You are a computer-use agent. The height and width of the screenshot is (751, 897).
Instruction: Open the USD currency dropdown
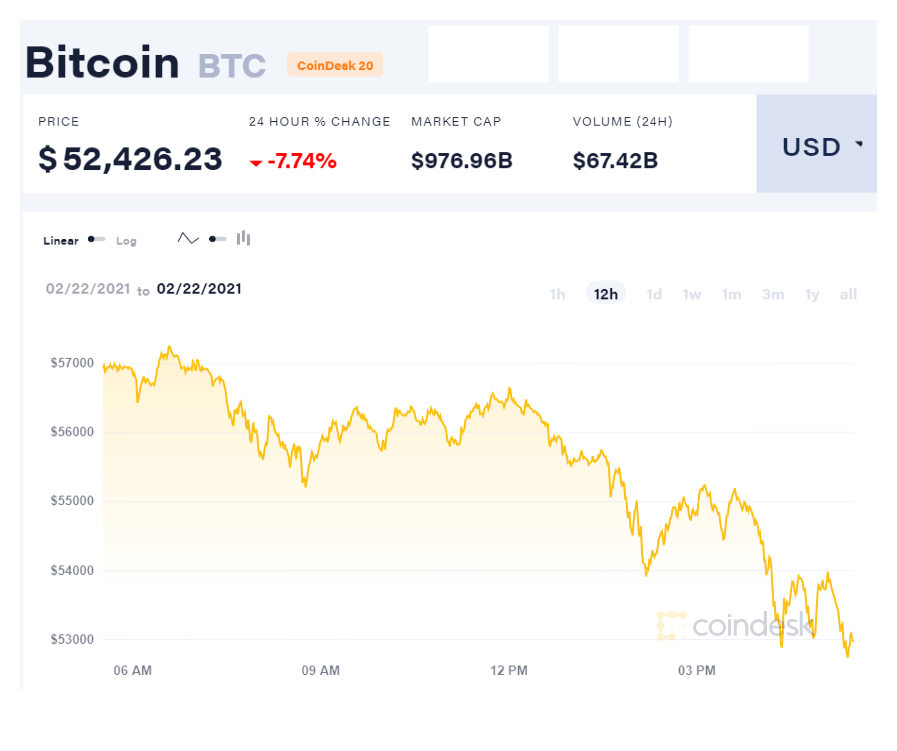816,146
